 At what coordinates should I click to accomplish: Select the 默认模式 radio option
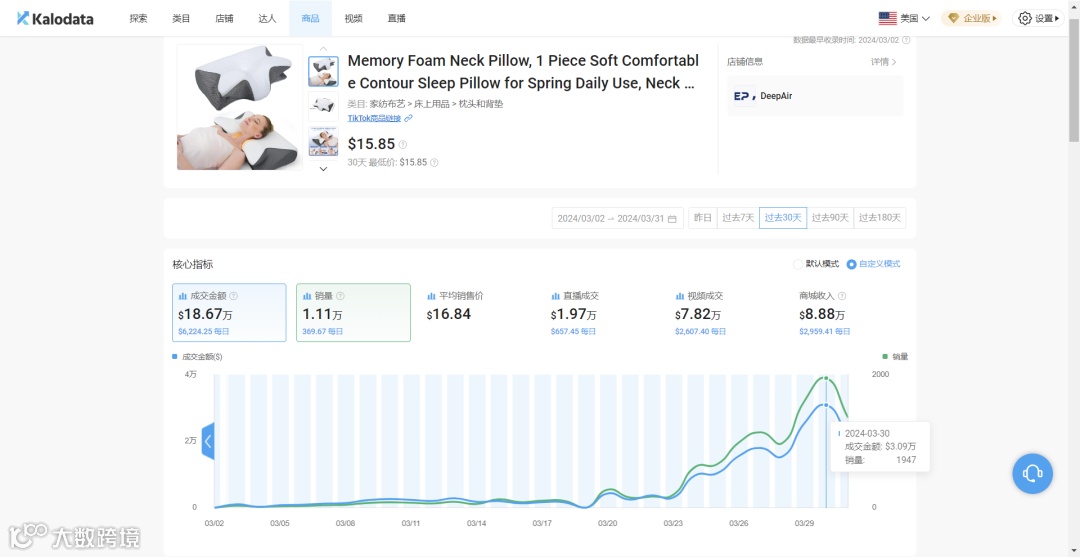click(x=798, y=264)
